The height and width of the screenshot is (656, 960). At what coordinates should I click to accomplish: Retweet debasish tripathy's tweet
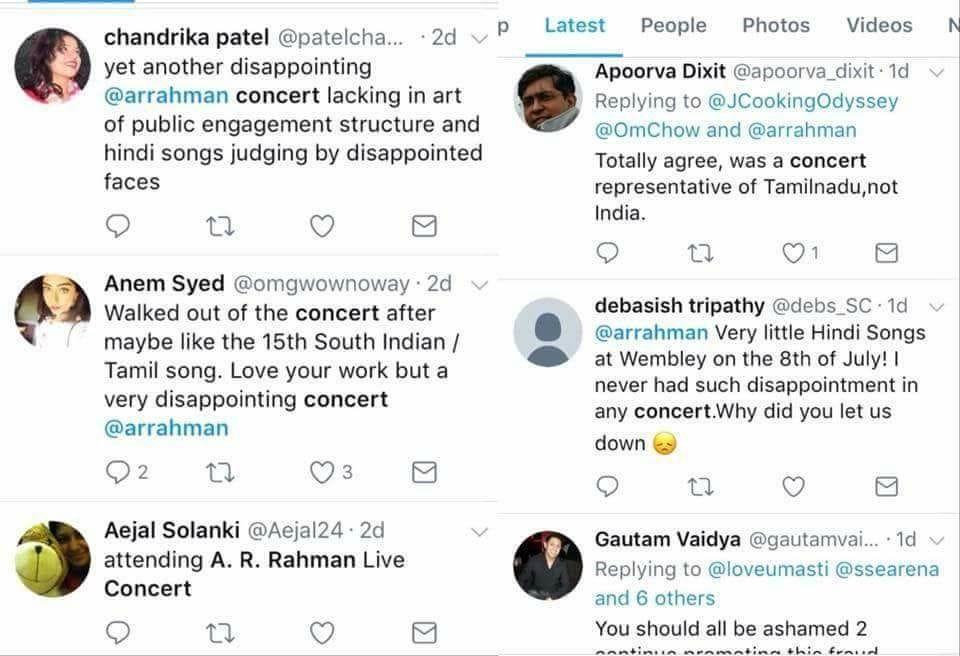(x=701, y=486)
